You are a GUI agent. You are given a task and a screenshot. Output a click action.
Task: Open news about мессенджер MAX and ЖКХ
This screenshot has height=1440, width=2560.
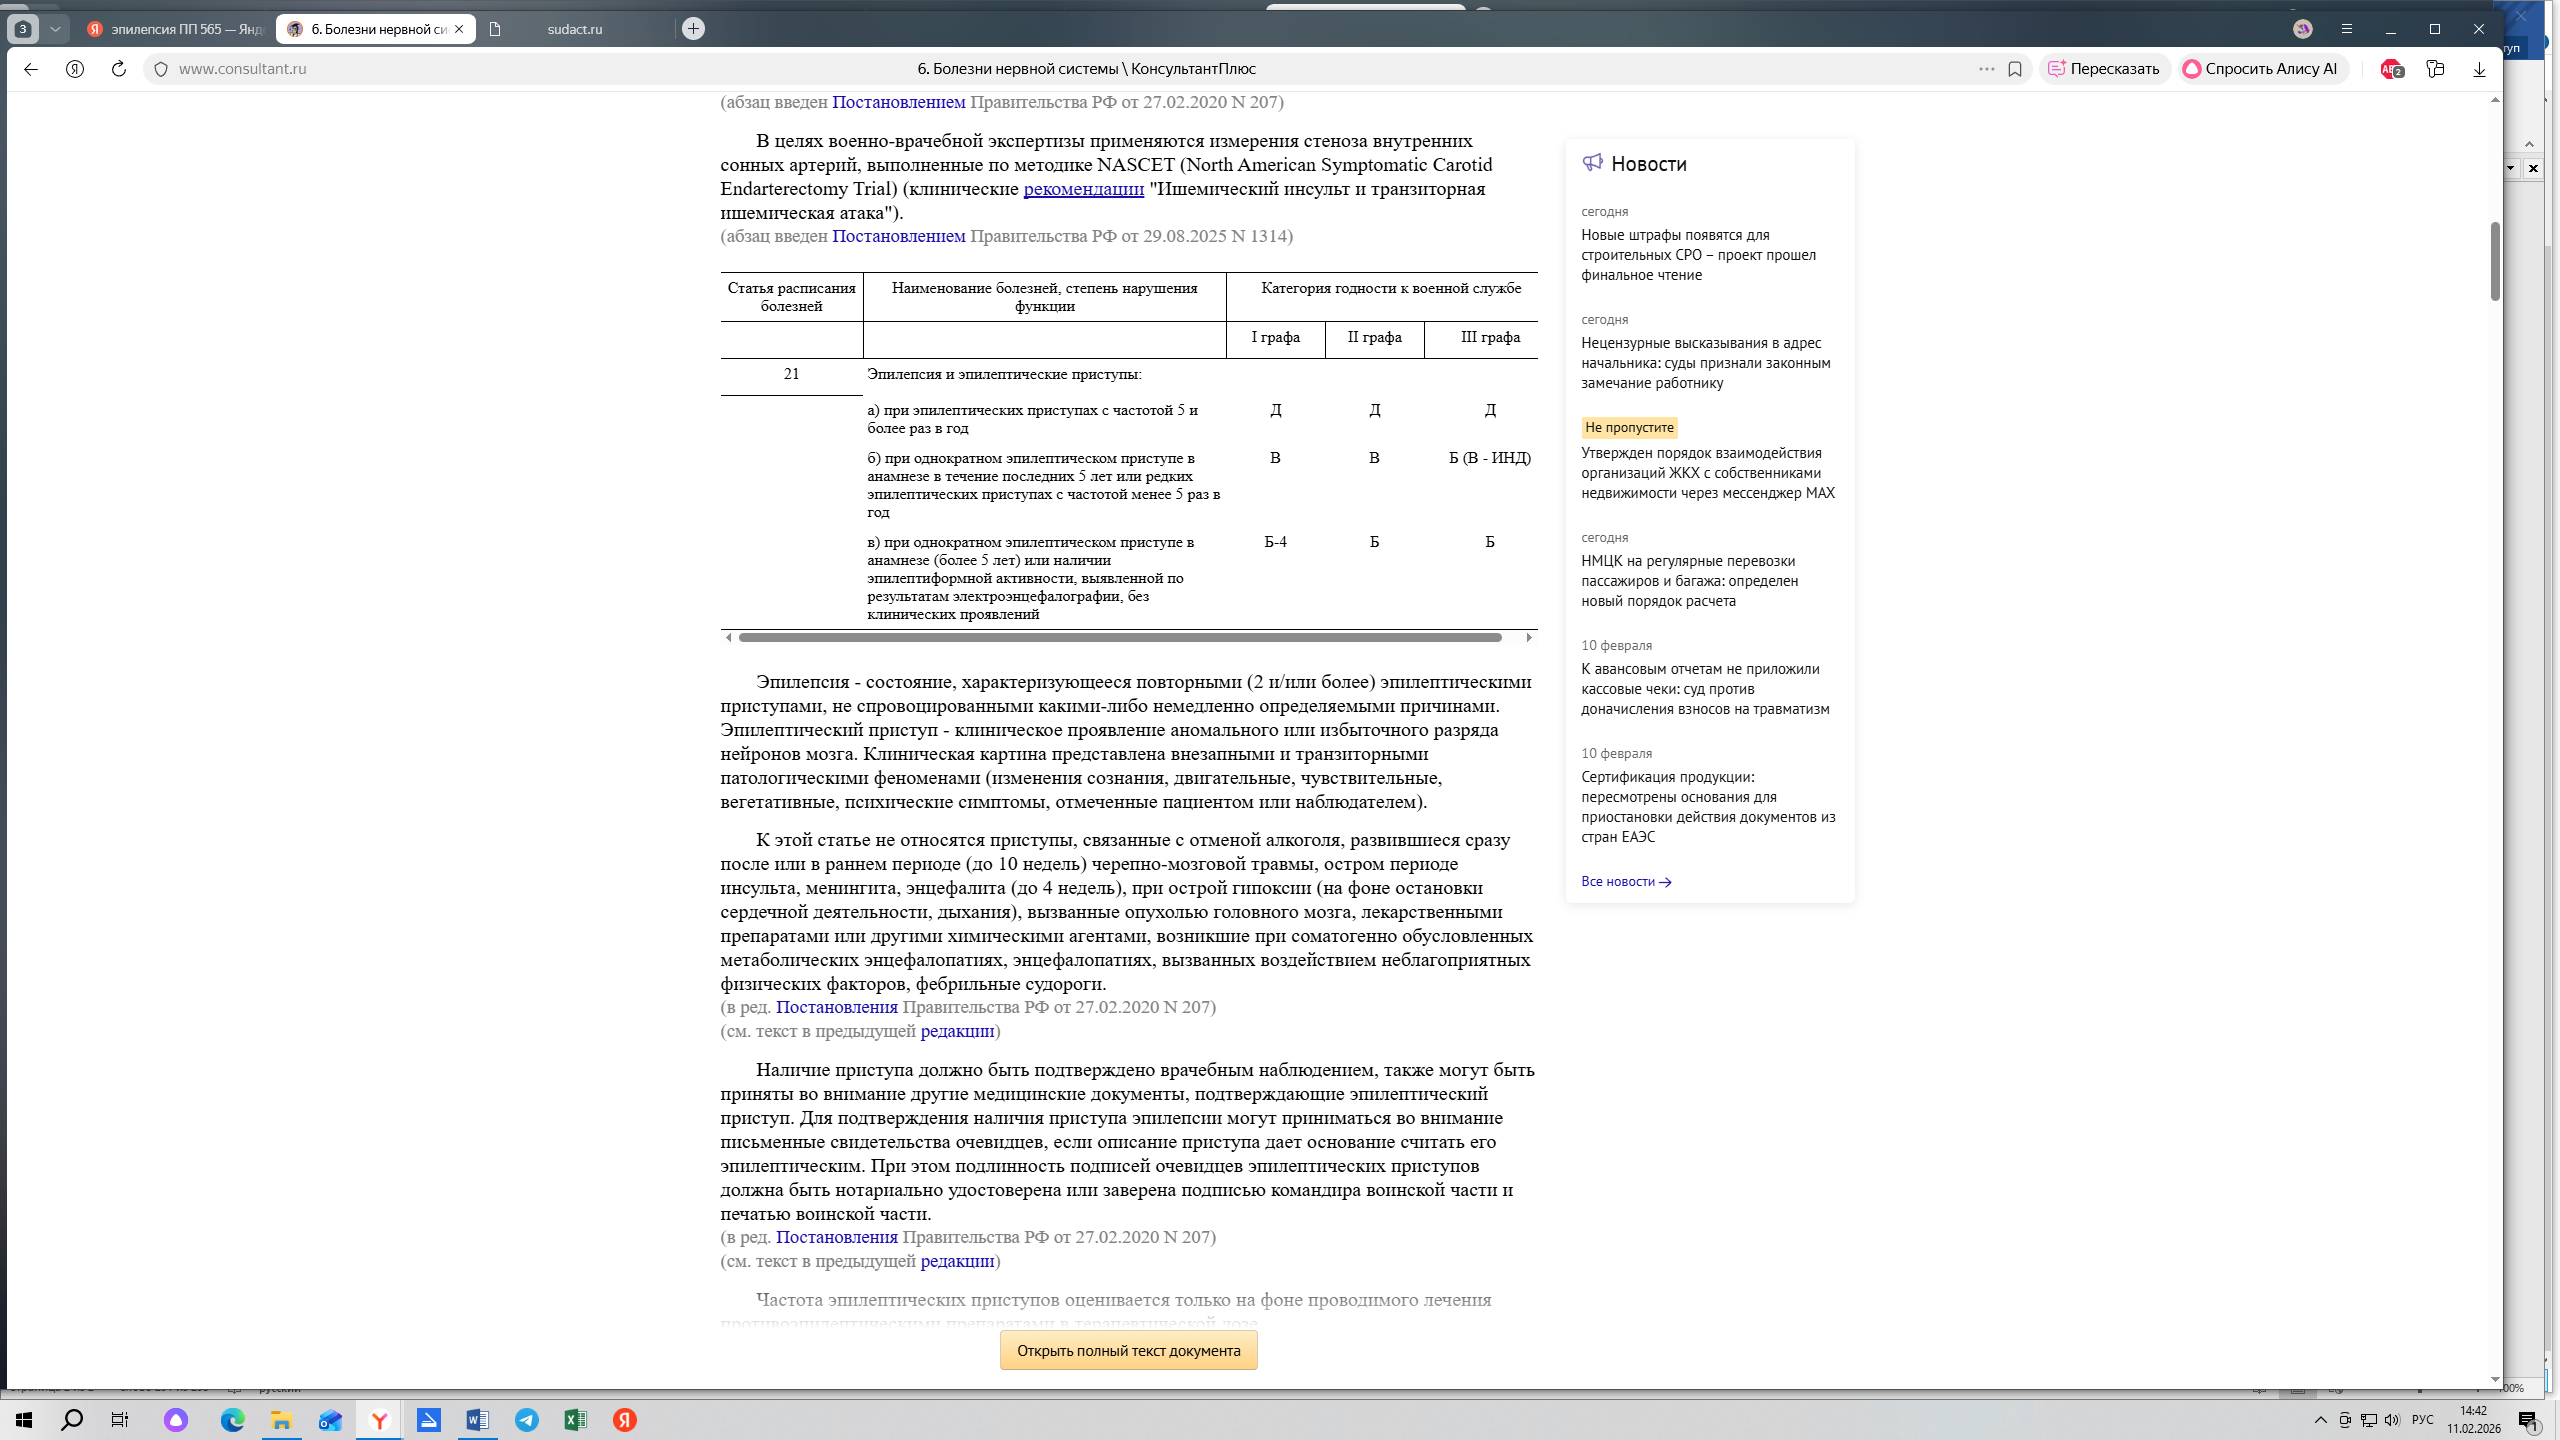pos(1708,473)
